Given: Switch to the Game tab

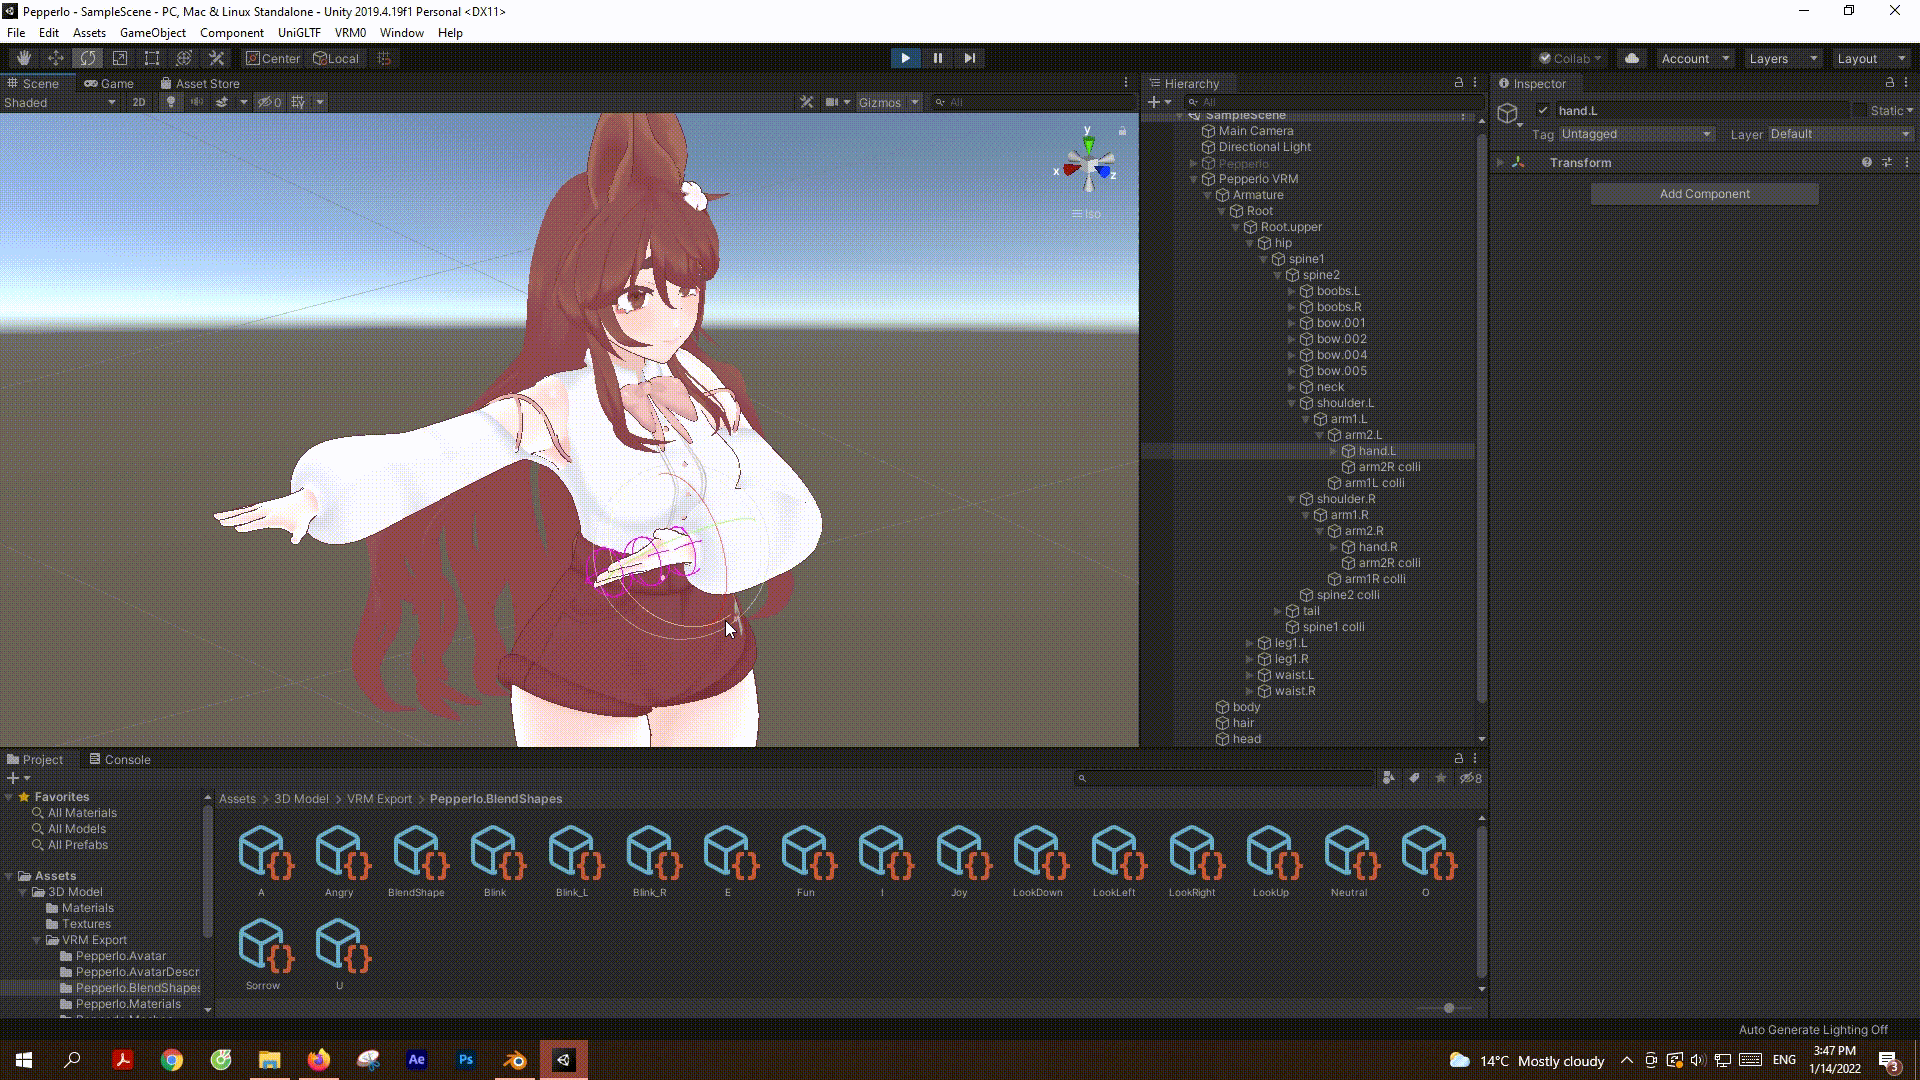Looking at the screenshot, I should coord(109,83).
